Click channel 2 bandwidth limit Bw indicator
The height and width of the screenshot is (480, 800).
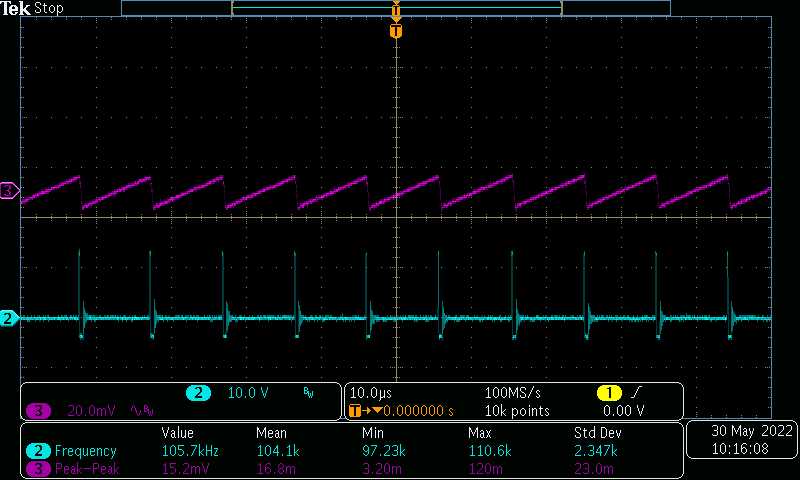(308, 393)
